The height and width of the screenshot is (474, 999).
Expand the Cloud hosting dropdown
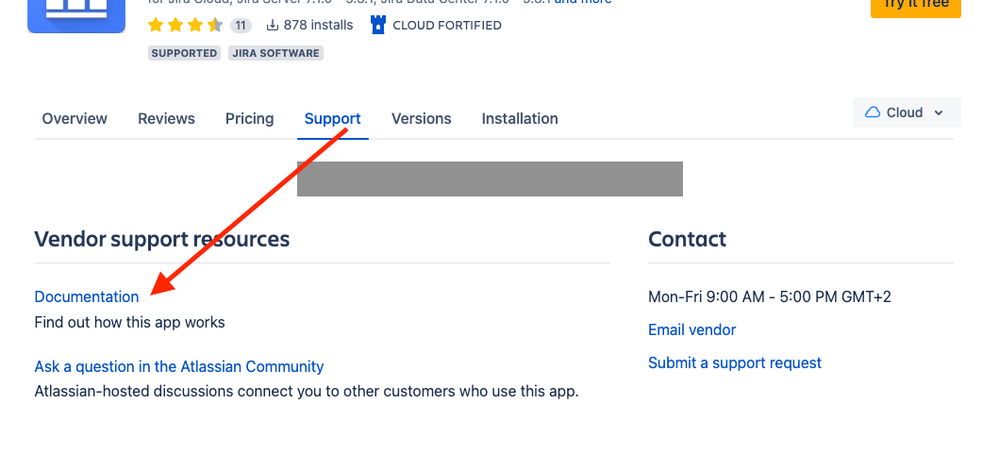pyautogui.click(x=906, y=113)
